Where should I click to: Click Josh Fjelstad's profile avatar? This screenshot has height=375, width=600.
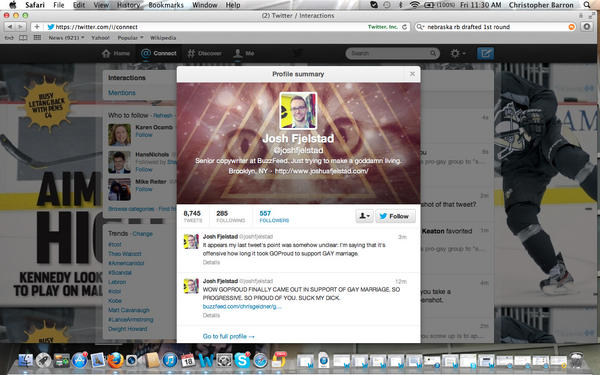click(x=298, y=111)
